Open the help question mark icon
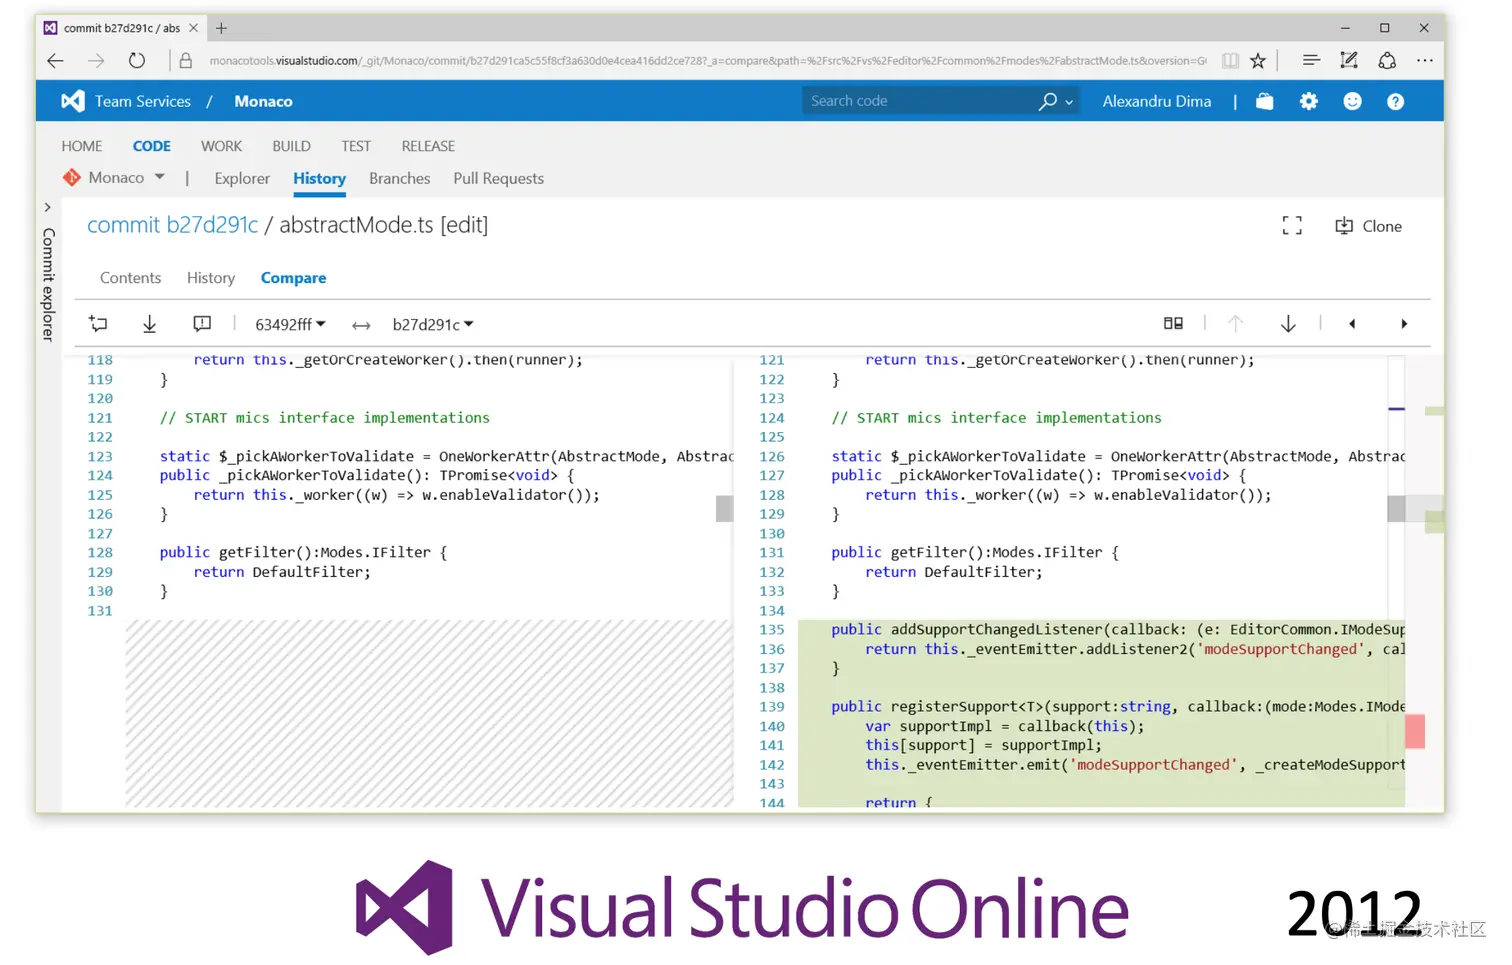1512x965 pixels. [1395, 101]
